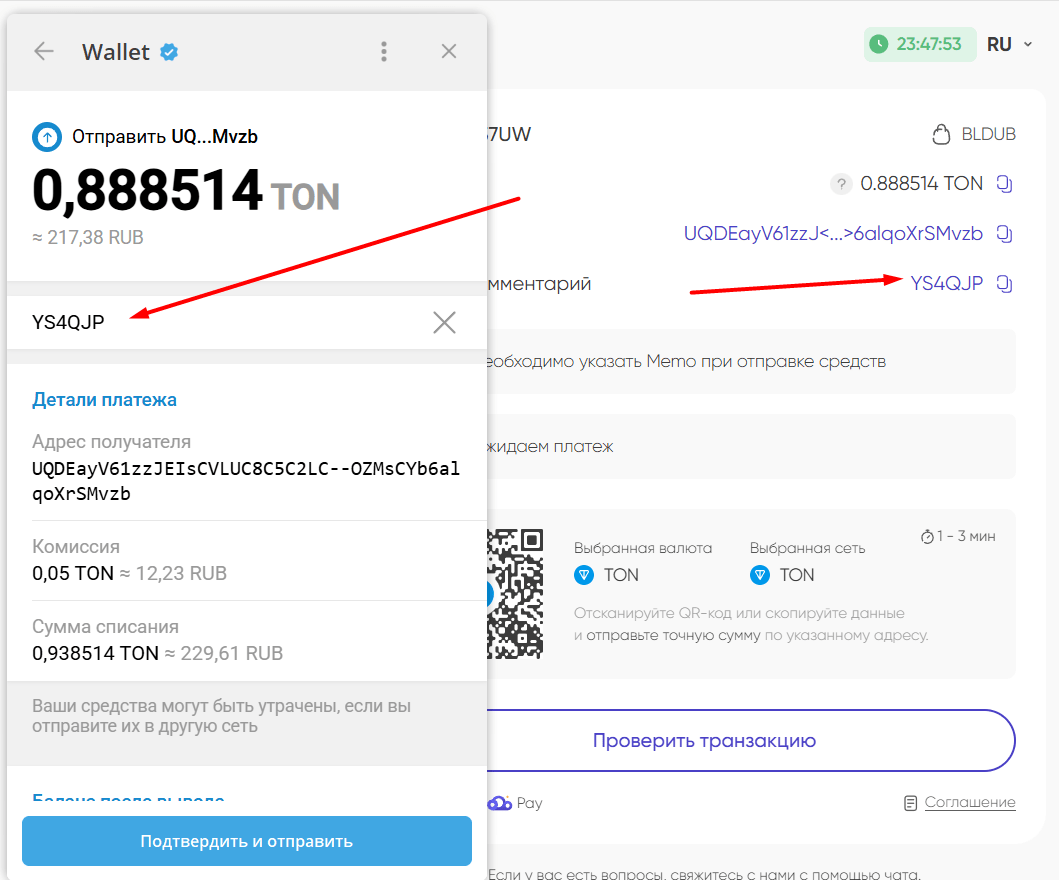
Task: Copy the UQDEayV61zzJ wallet address
Action: pos(1006,234)
